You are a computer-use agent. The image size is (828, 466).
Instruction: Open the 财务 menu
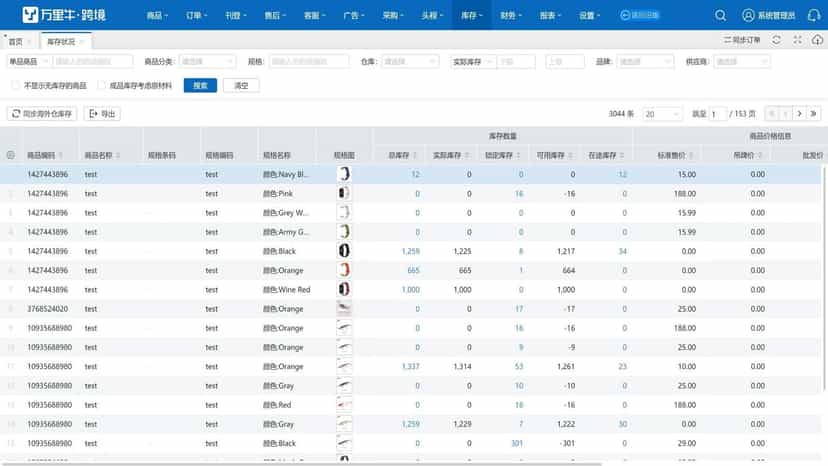pos(511,15)
